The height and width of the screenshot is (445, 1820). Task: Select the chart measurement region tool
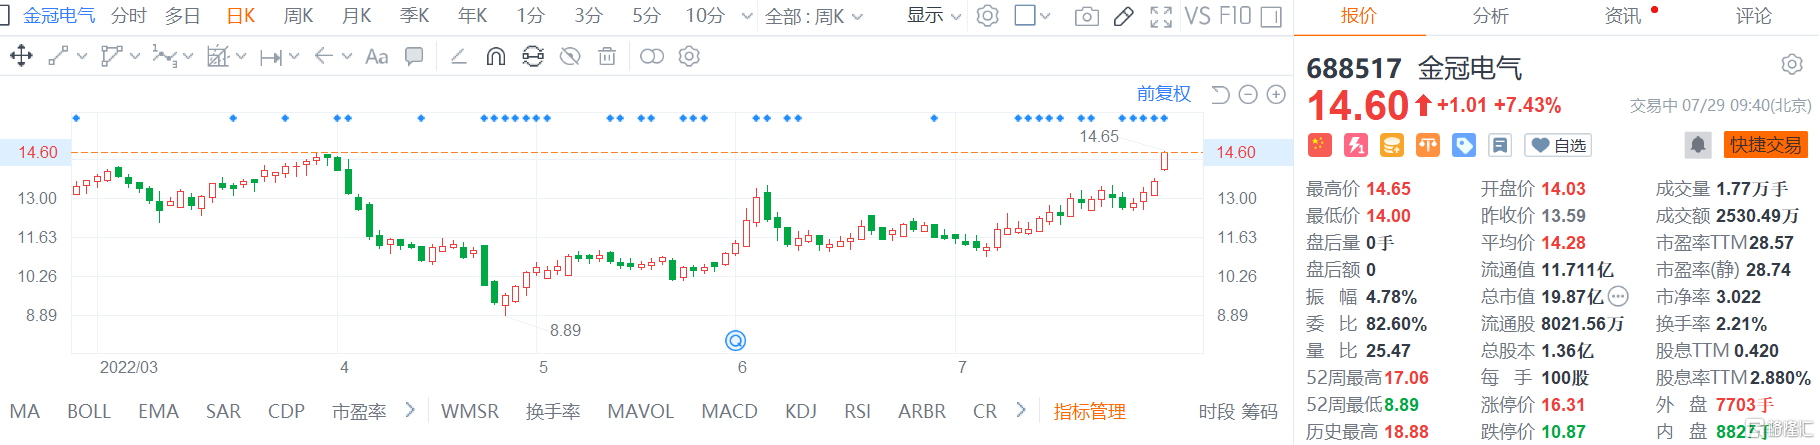217,57
